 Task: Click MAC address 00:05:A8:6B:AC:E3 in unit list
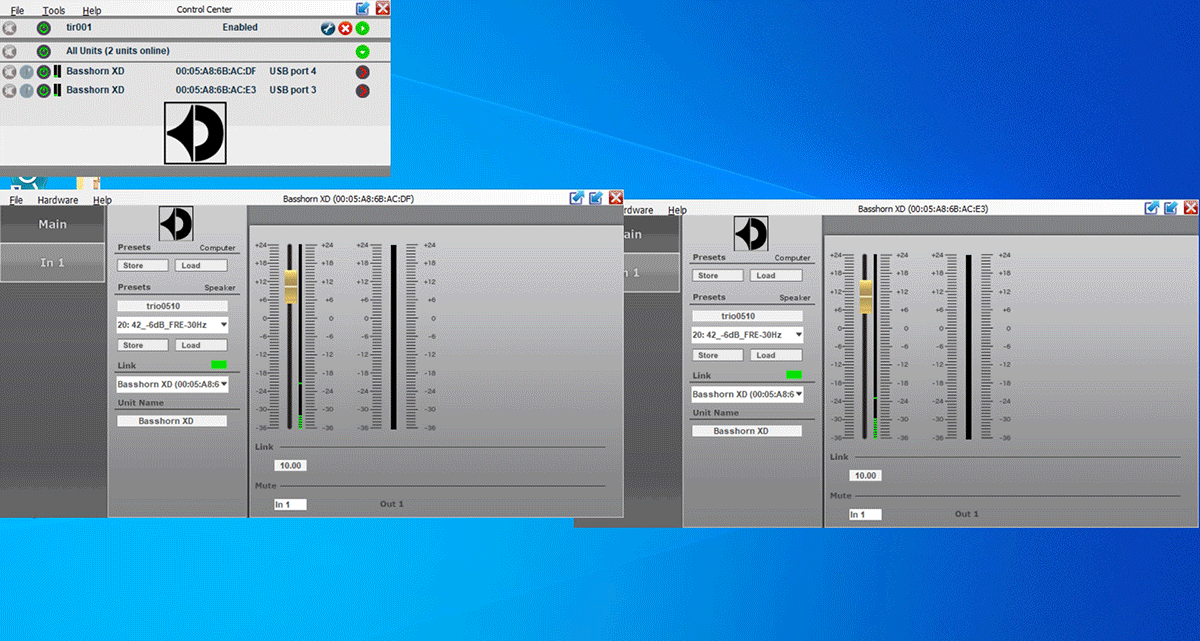[216, 90]
